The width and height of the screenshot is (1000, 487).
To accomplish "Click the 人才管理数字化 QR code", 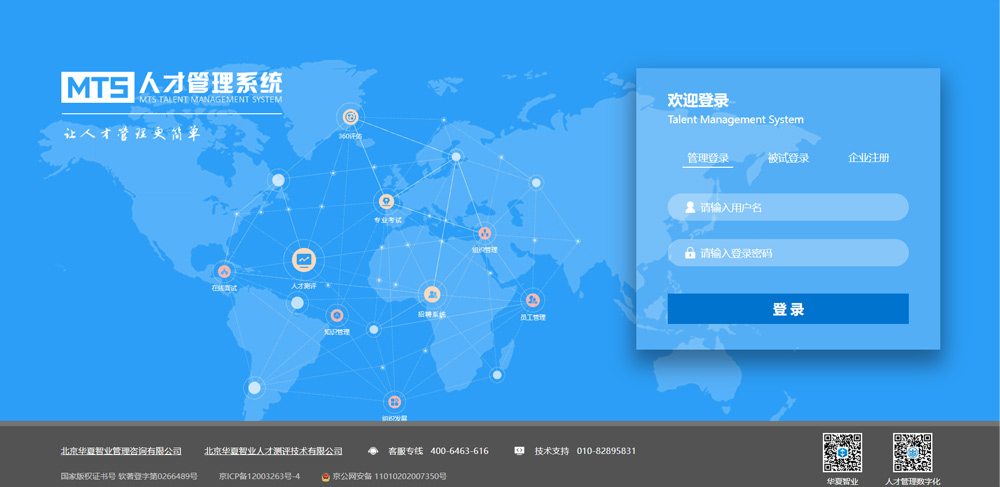I will point(913,453).
